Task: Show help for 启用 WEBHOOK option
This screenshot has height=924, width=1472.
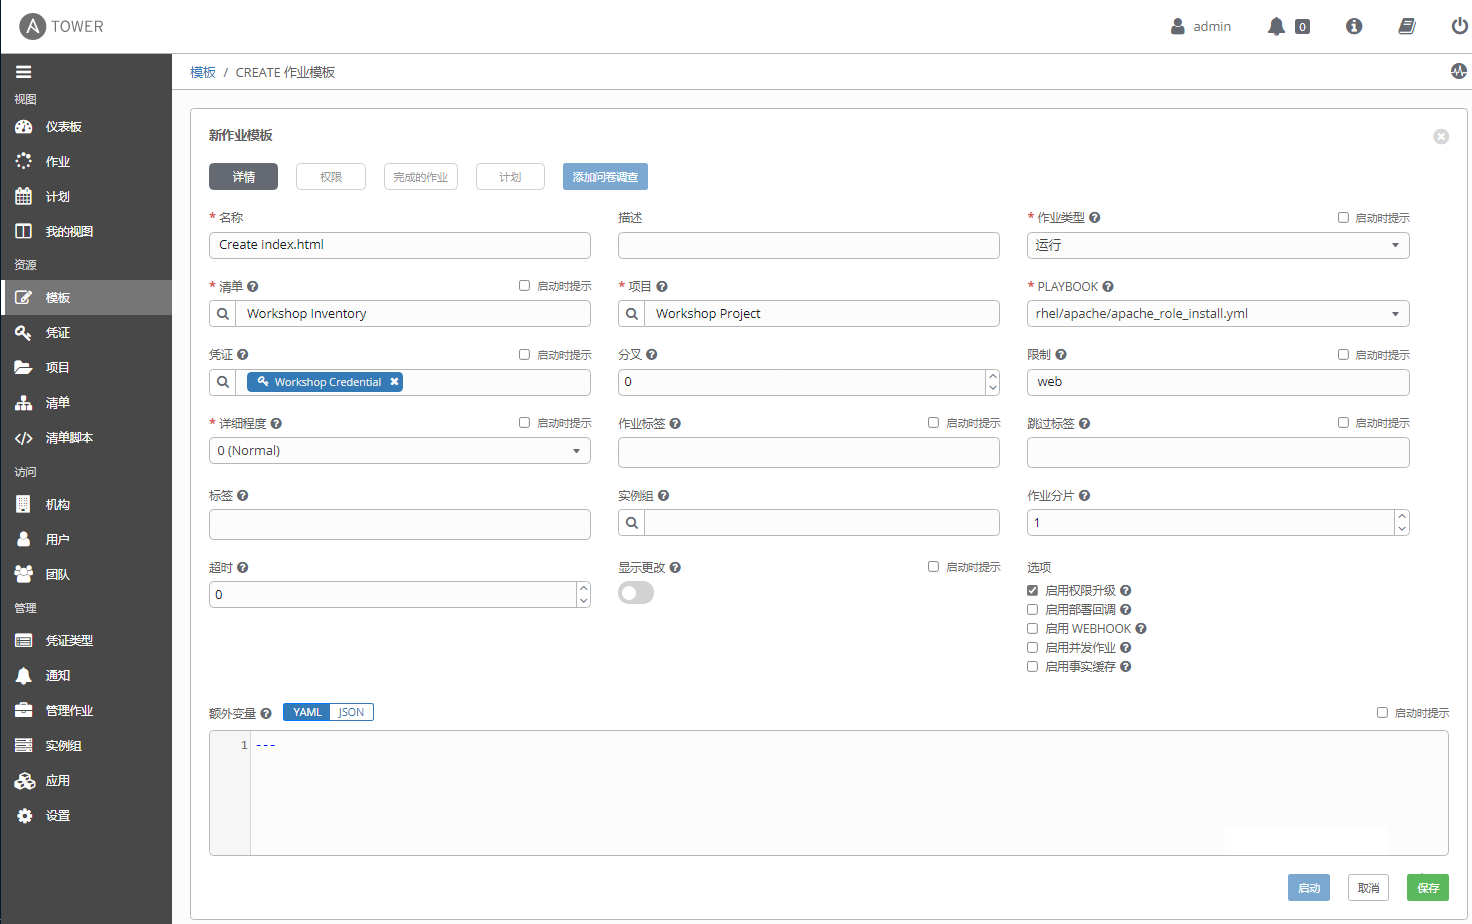Action: (x=1141, y=628)
